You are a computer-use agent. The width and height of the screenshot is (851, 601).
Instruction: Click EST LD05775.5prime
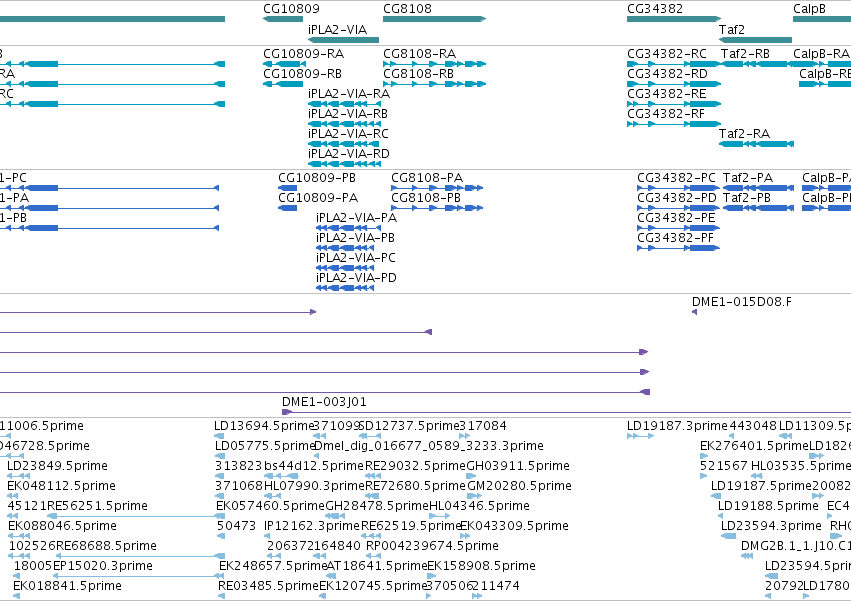(265, 446)
